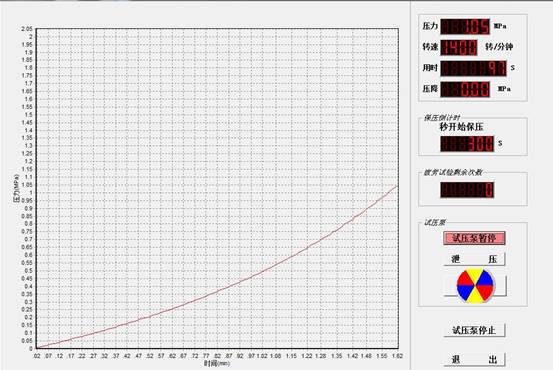The height and width of the screenshot is (370, 553).
Task: Click the 保压倒计时 countdown display
Action: tap(467, 144)
